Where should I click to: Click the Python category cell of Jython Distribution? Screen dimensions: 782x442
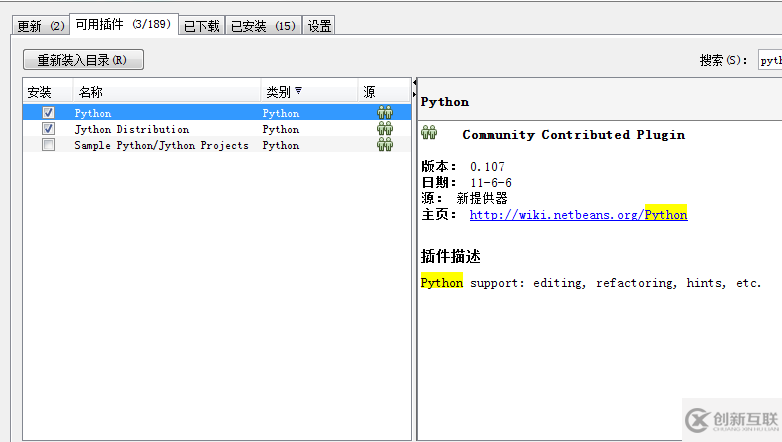pos(281,129)
